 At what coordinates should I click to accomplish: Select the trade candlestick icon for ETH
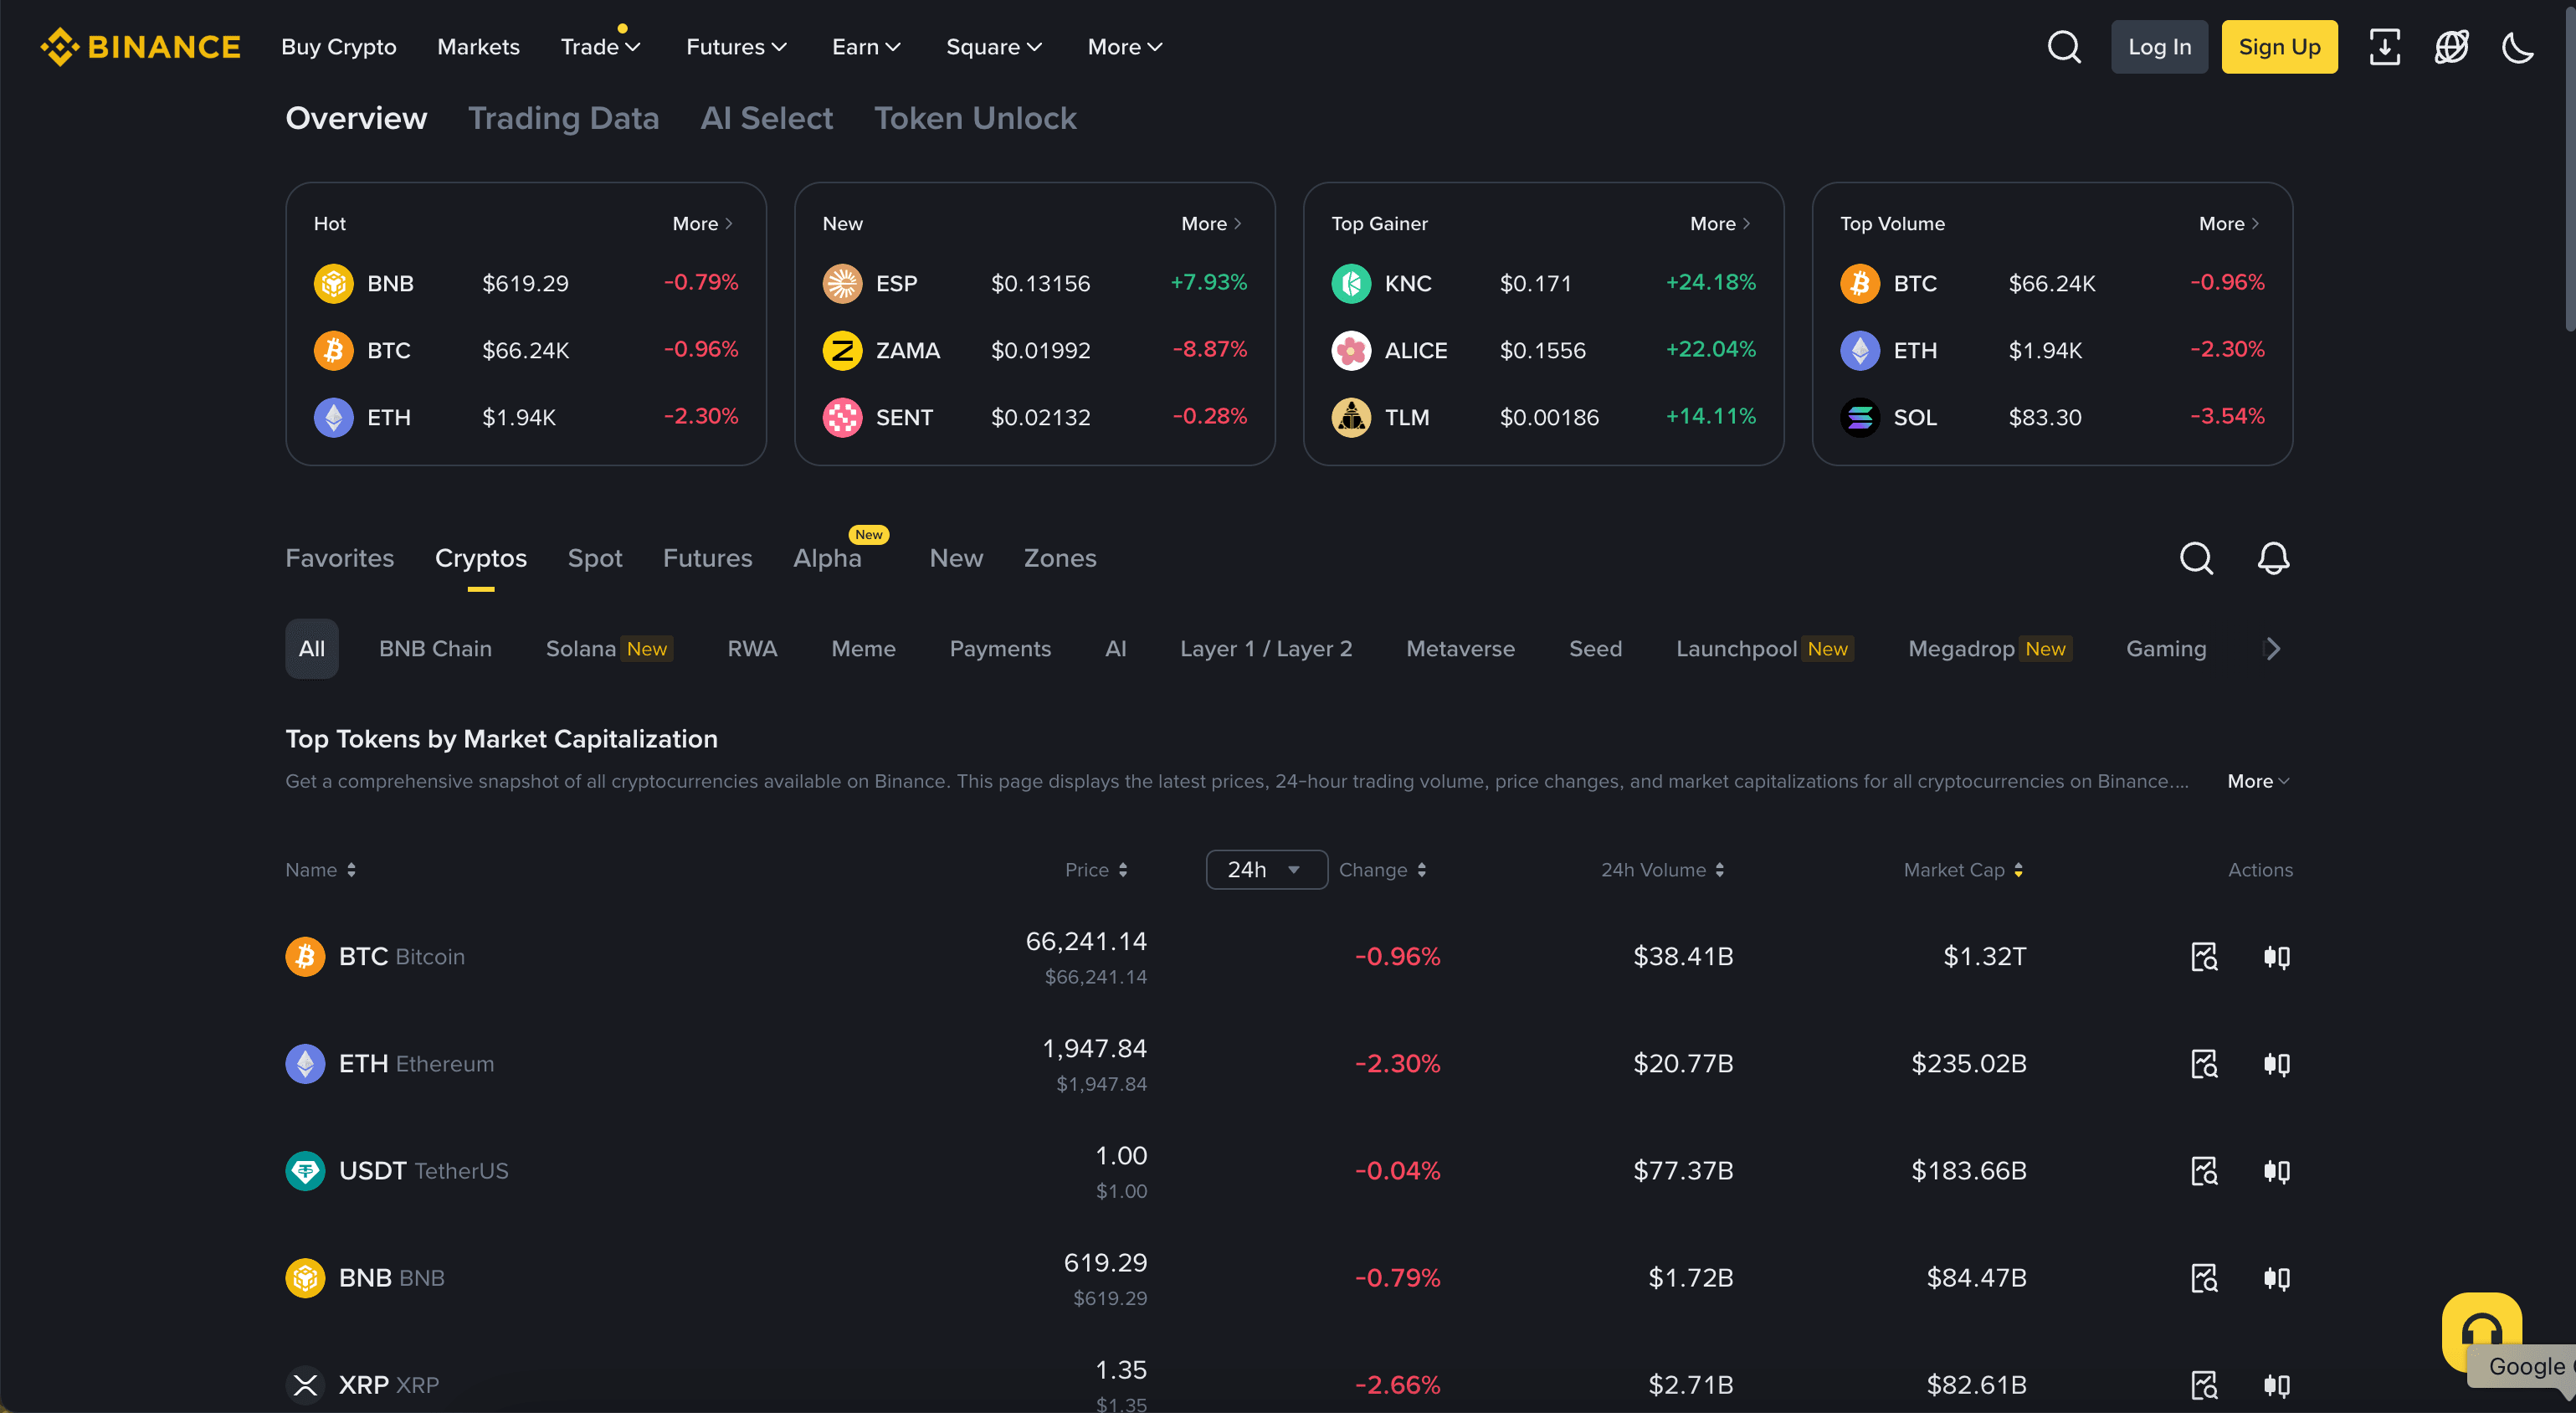pyautogui.click(x=2276, y=1063)
